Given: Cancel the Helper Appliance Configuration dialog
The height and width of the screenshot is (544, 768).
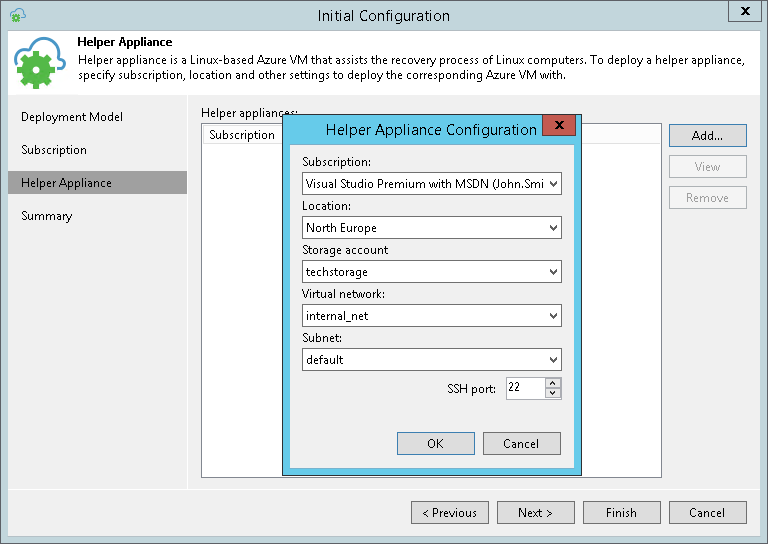Looking at the screenshot, I should pyautogui.click(x=521, y=444).
